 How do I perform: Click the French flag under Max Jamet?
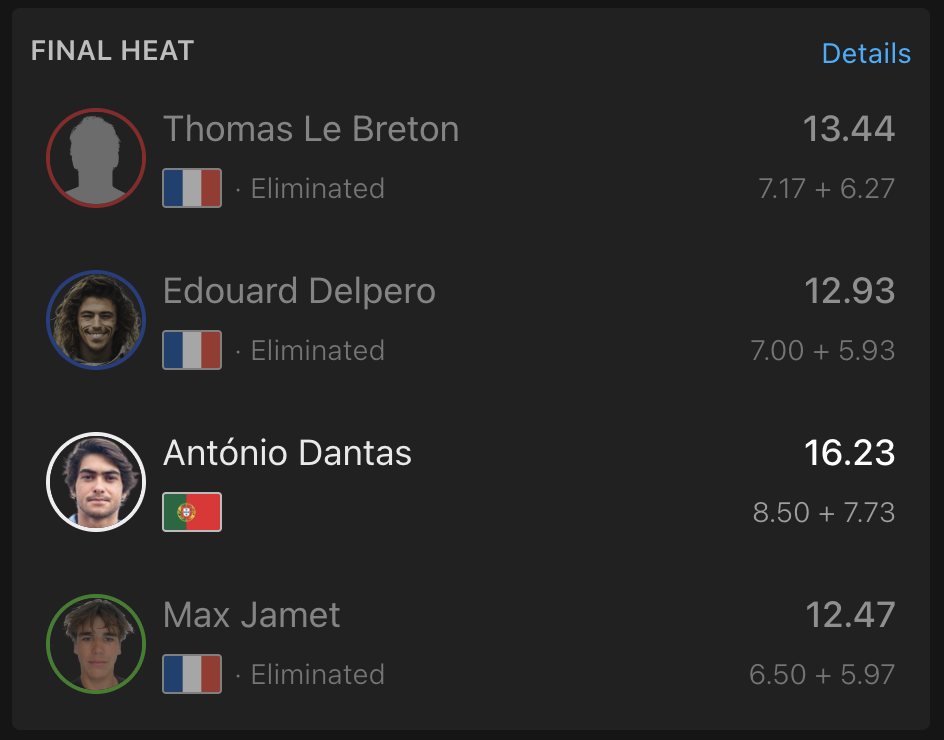tap(192, 674)
